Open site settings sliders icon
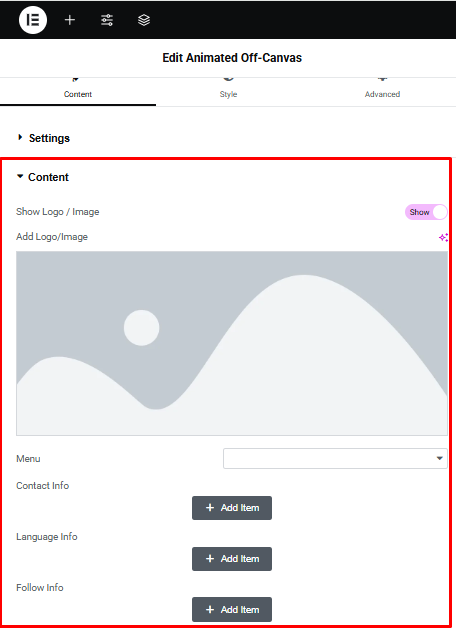This screenshot has width=456, height=633. pos(107,20)
